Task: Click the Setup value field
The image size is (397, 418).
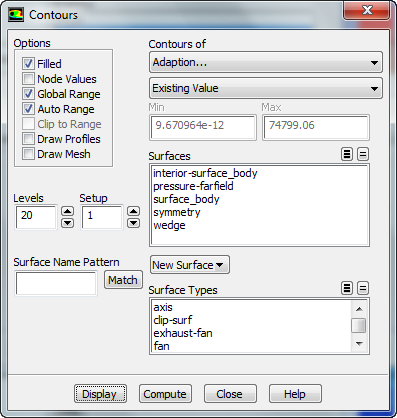Action: coord(102,217)
